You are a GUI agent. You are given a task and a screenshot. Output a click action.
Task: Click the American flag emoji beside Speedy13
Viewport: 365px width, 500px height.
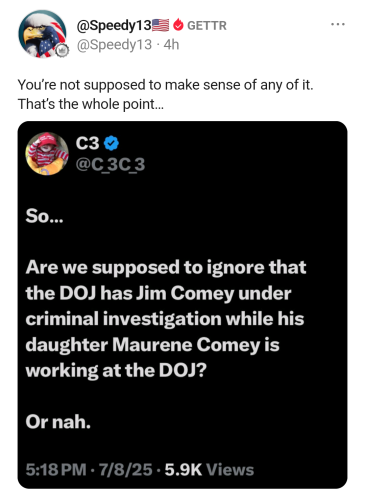click(161, 25)
